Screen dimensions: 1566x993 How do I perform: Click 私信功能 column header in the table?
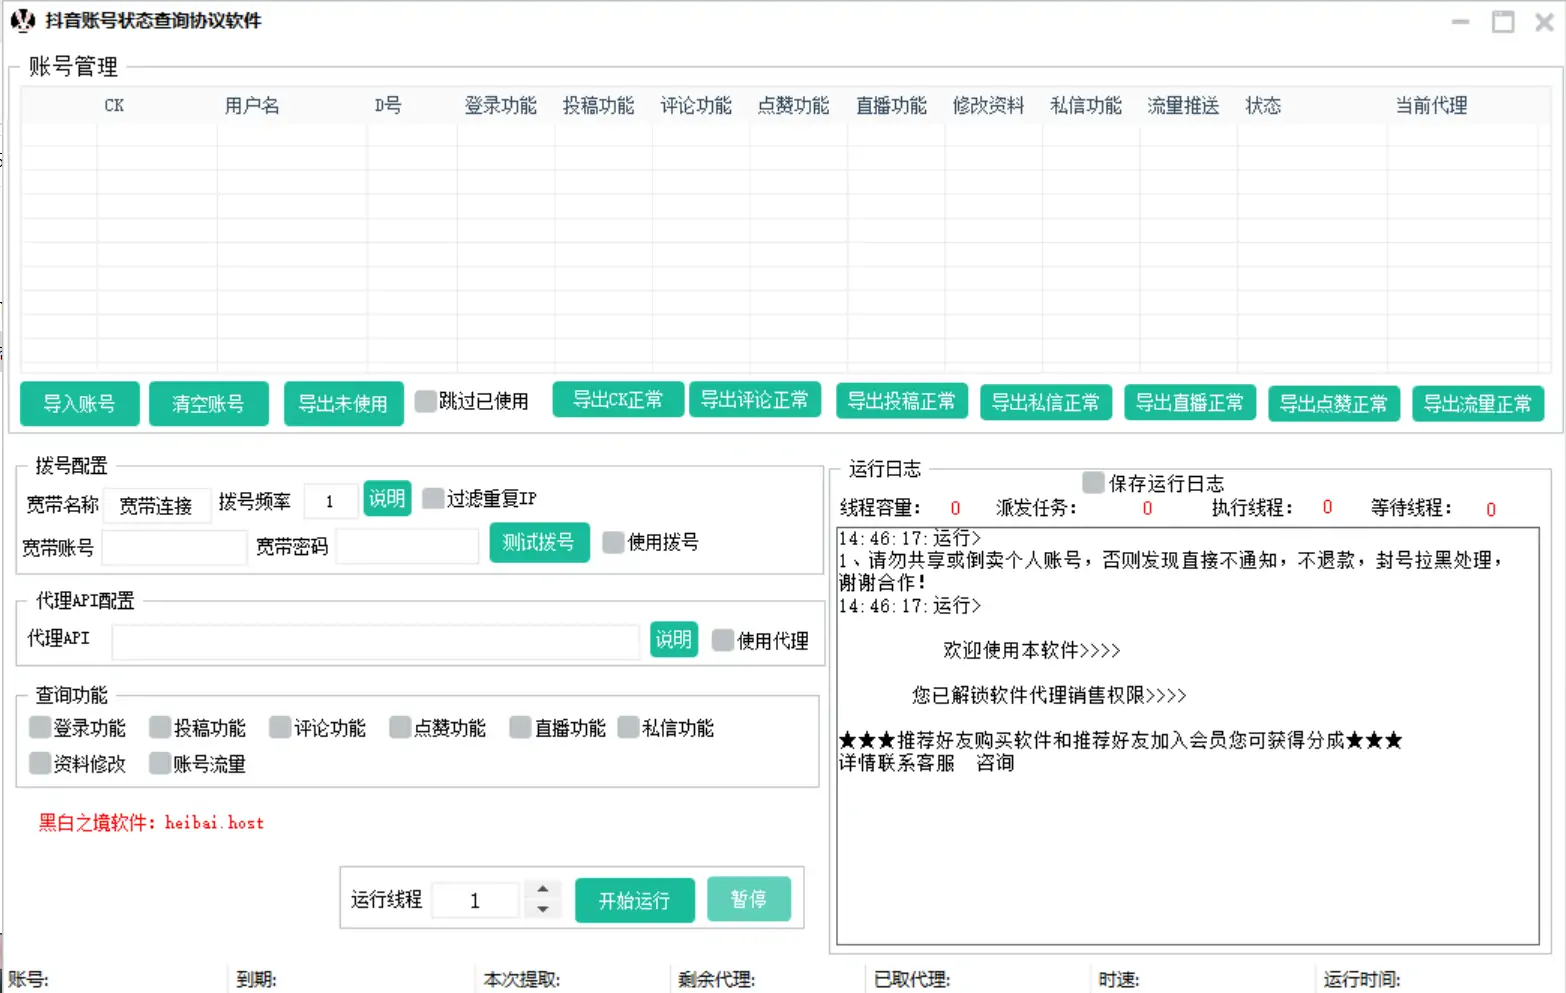1086,105
